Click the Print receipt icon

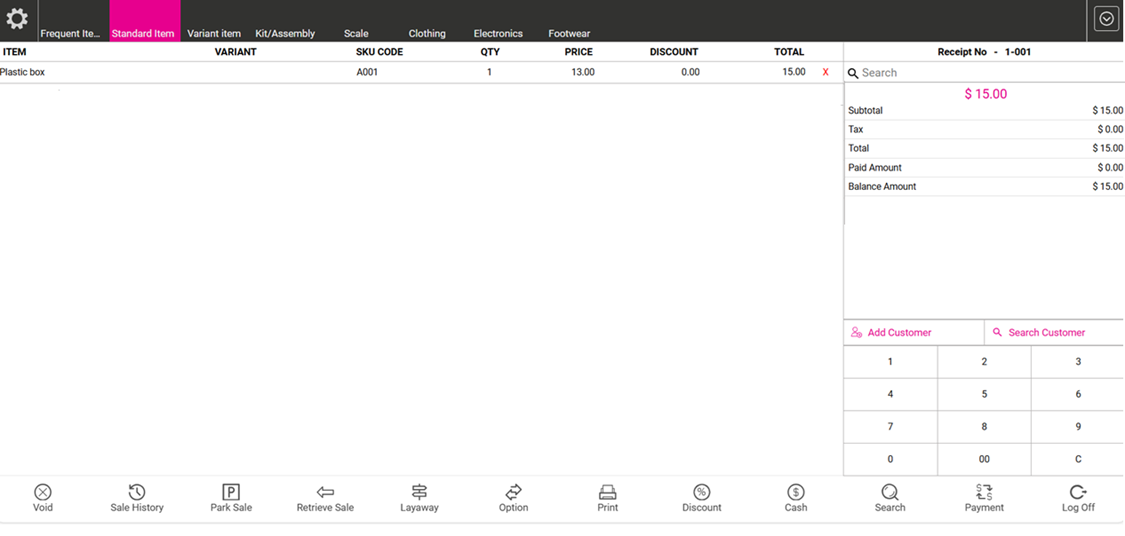click(x=607, y=492)
